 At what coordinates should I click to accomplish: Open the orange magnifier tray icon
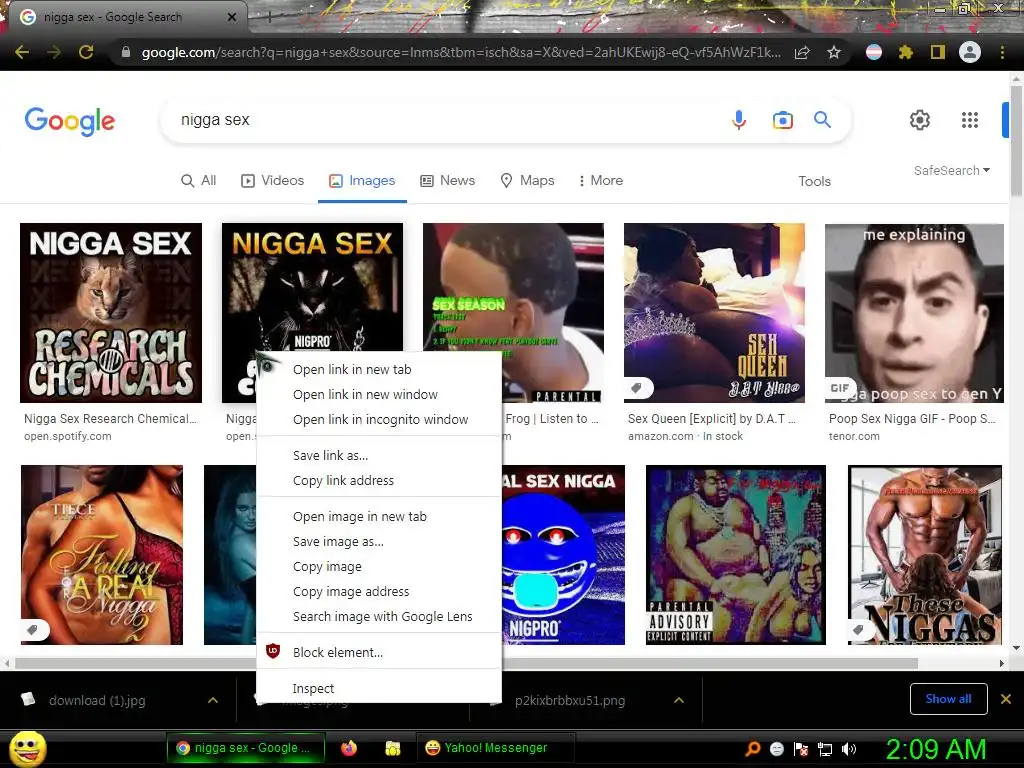tap(753, 748)
